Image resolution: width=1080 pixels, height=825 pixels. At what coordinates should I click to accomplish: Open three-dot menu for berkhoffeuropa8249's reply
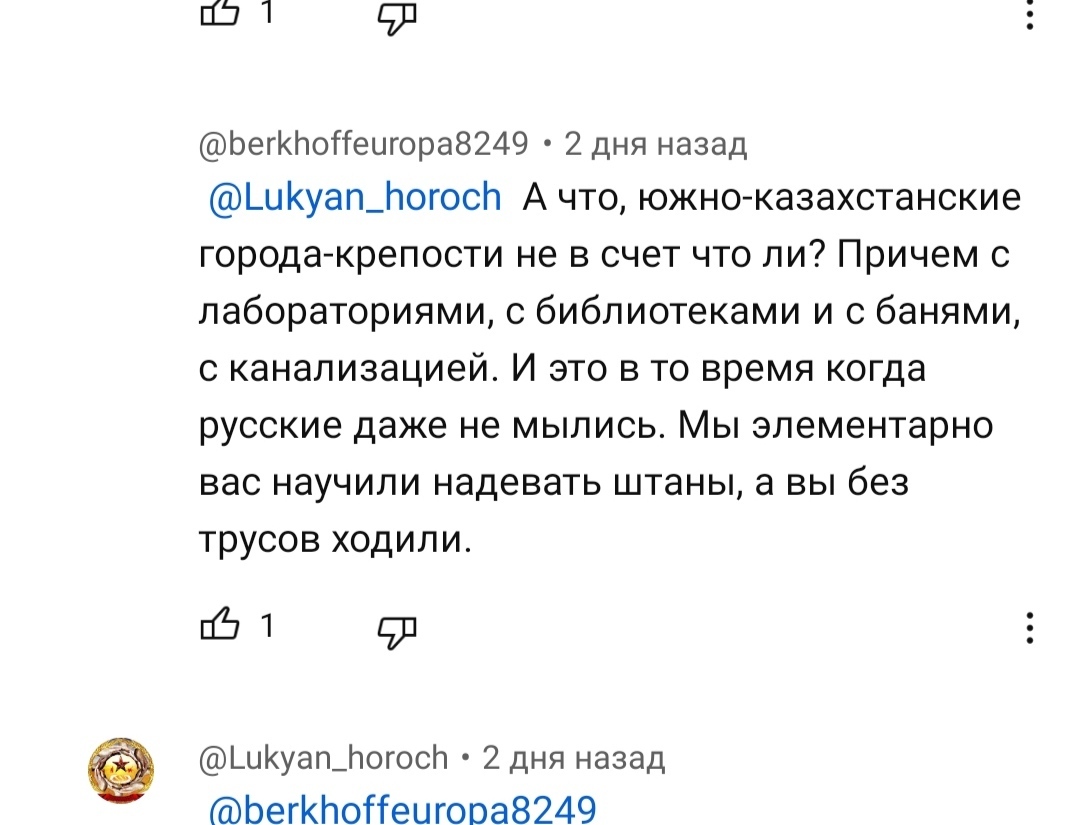[x=1031, y=630]
